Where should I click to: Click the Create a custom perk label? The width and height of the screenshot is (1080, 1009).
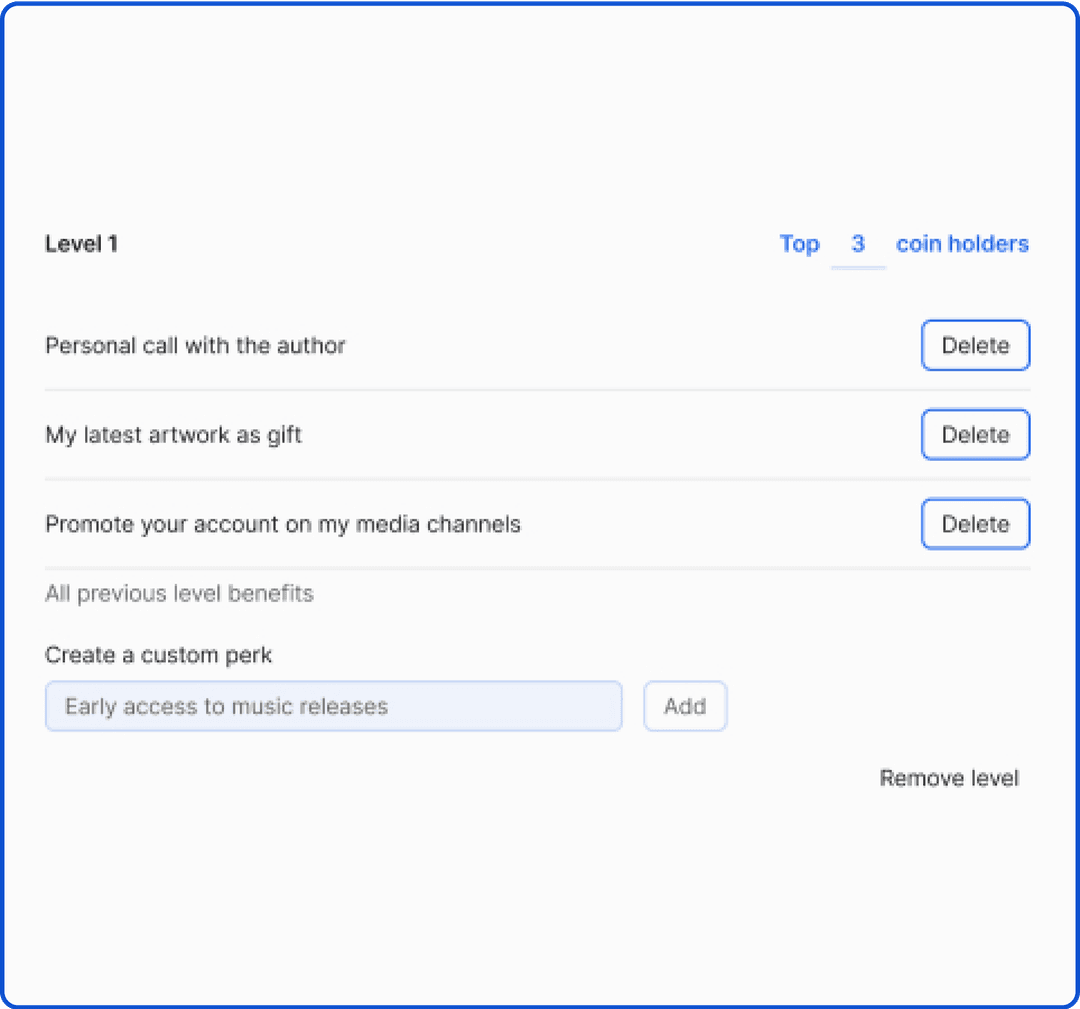click(158, 655)
